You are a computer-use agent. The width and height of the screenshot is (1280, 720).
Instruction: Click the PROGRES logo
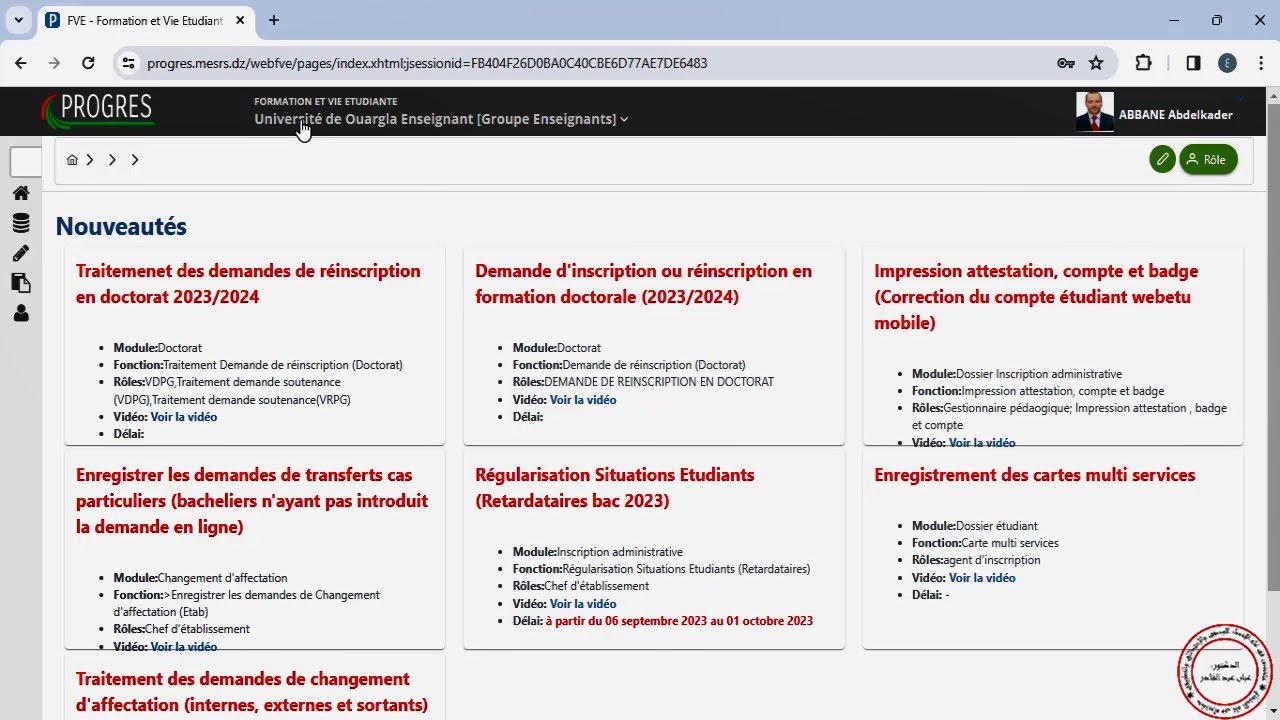click(x=98, y=111)
